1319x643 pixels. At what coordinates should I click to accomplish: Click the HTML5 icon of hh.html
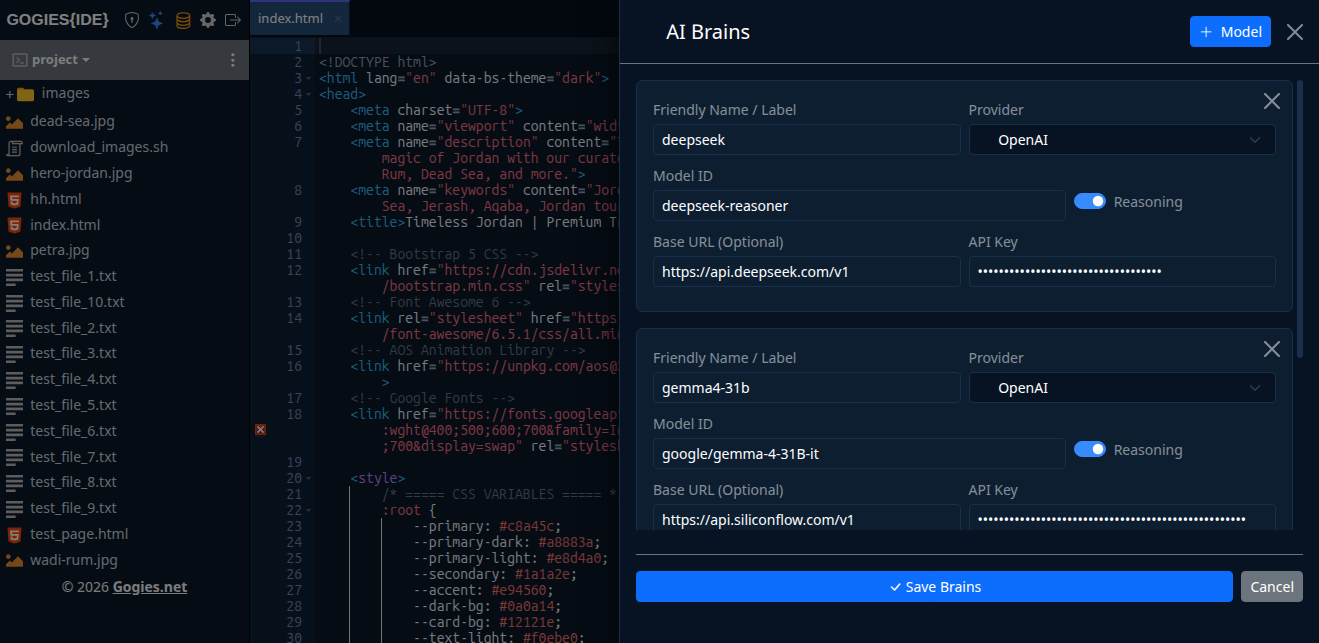click(15, 199)
